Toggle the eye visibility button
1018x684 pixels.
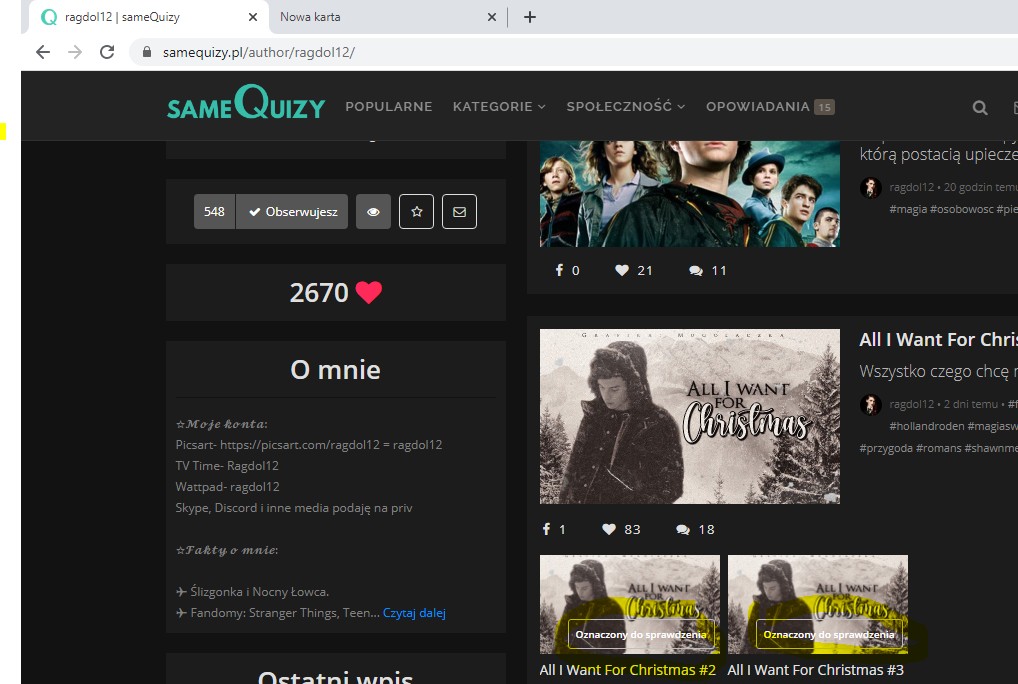point(373,212)
